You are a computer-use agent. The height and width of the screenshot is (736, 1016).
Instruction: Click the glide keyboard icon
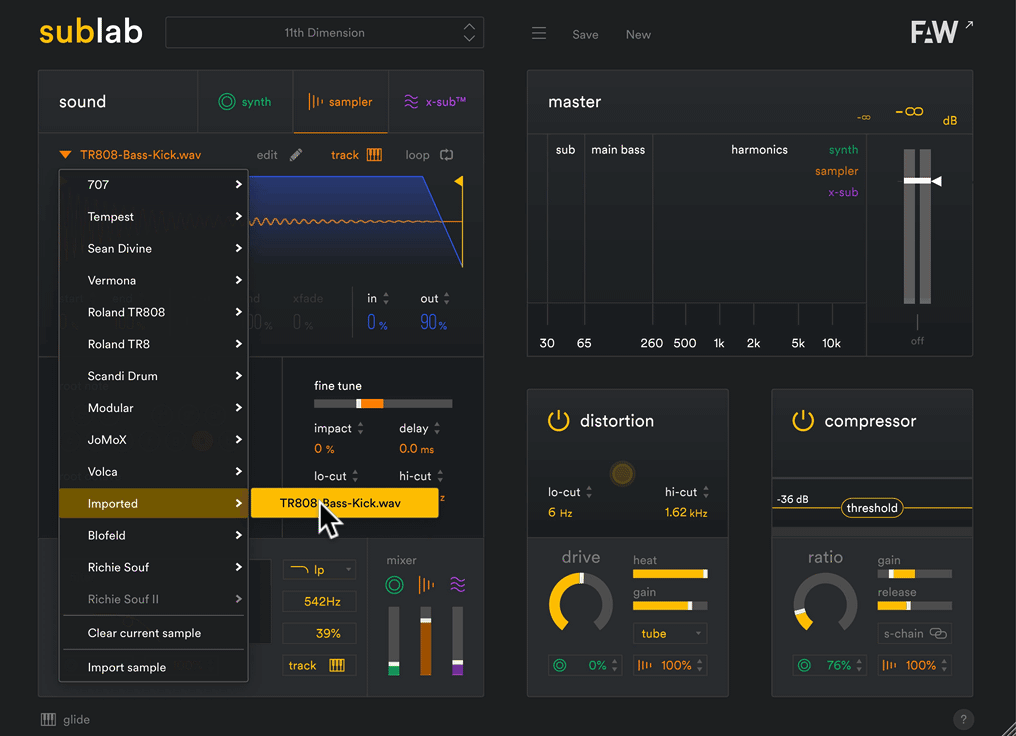[x=49, y=719]
